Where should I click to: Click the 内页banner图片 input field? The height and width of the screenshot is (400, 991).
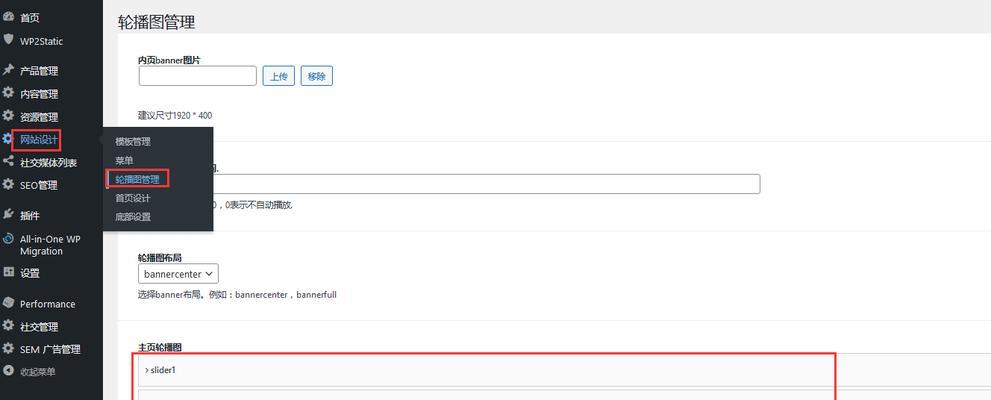pyautogui.click(x=197, y=76)
